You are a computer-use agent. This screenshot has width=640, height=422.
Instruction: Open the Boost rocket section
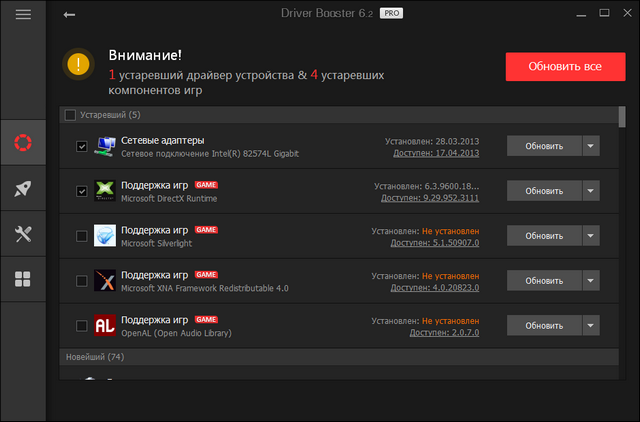pyautogui.click(x=23, y=188)
